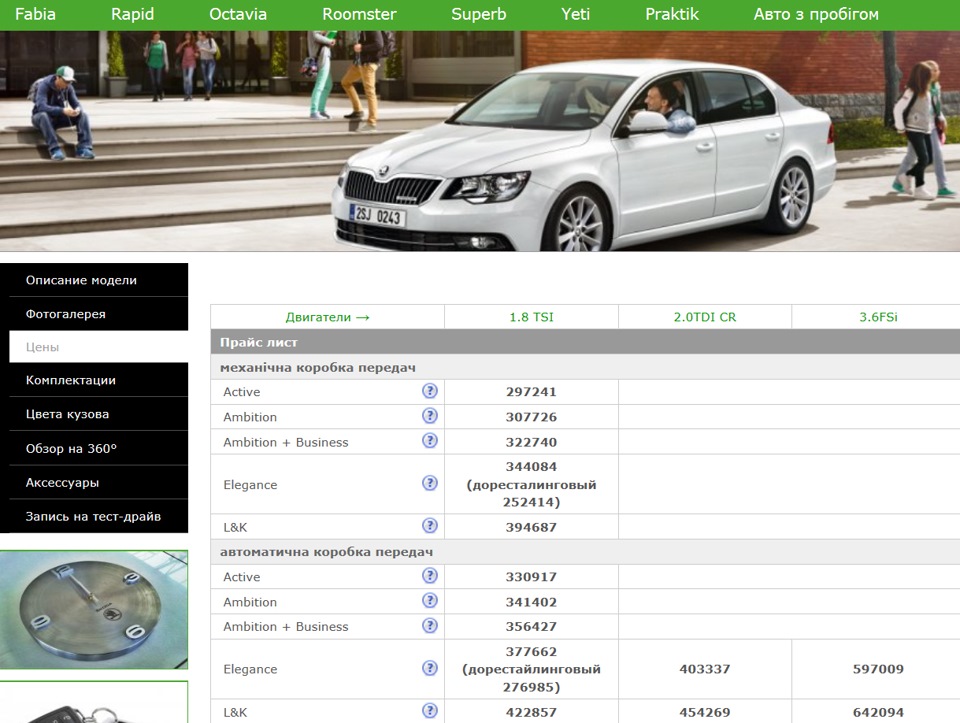Click автоматична коробка передач section label

point(326,552)
